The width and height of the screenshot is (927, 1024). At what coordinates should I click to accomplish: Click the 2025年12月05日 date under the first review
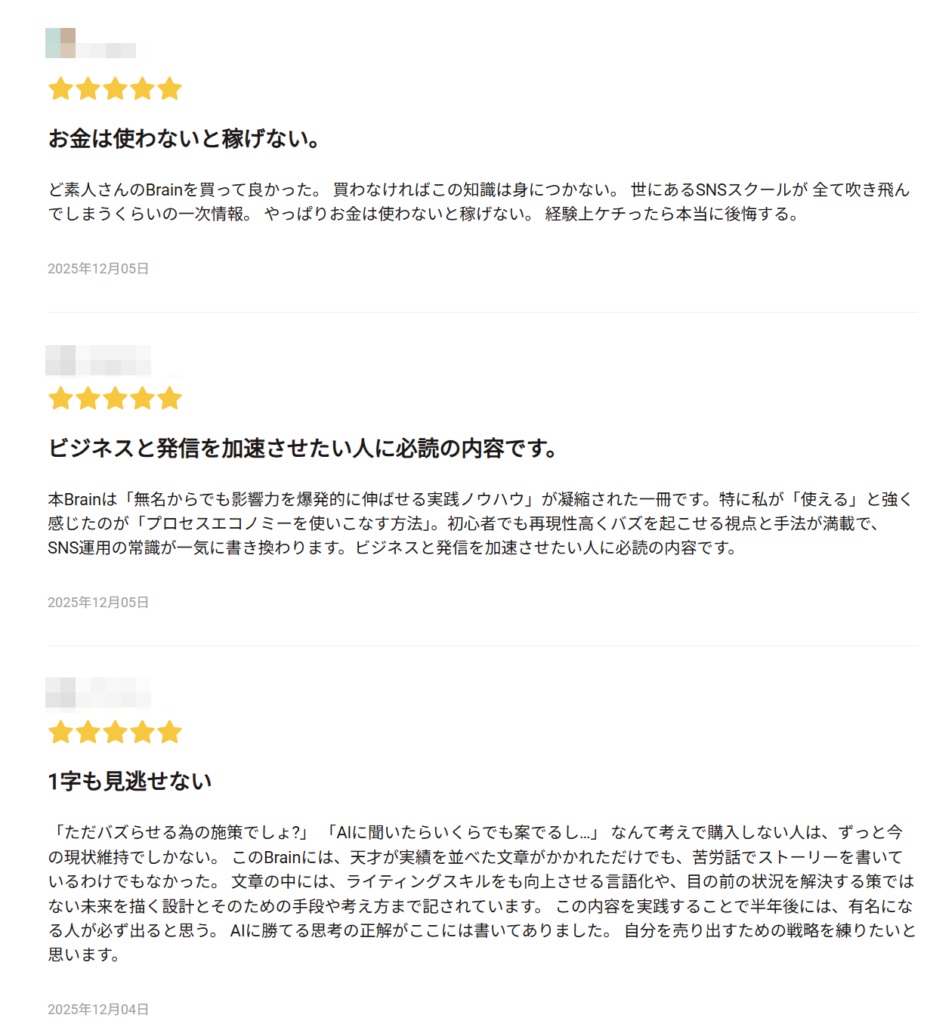coord(98,268)
